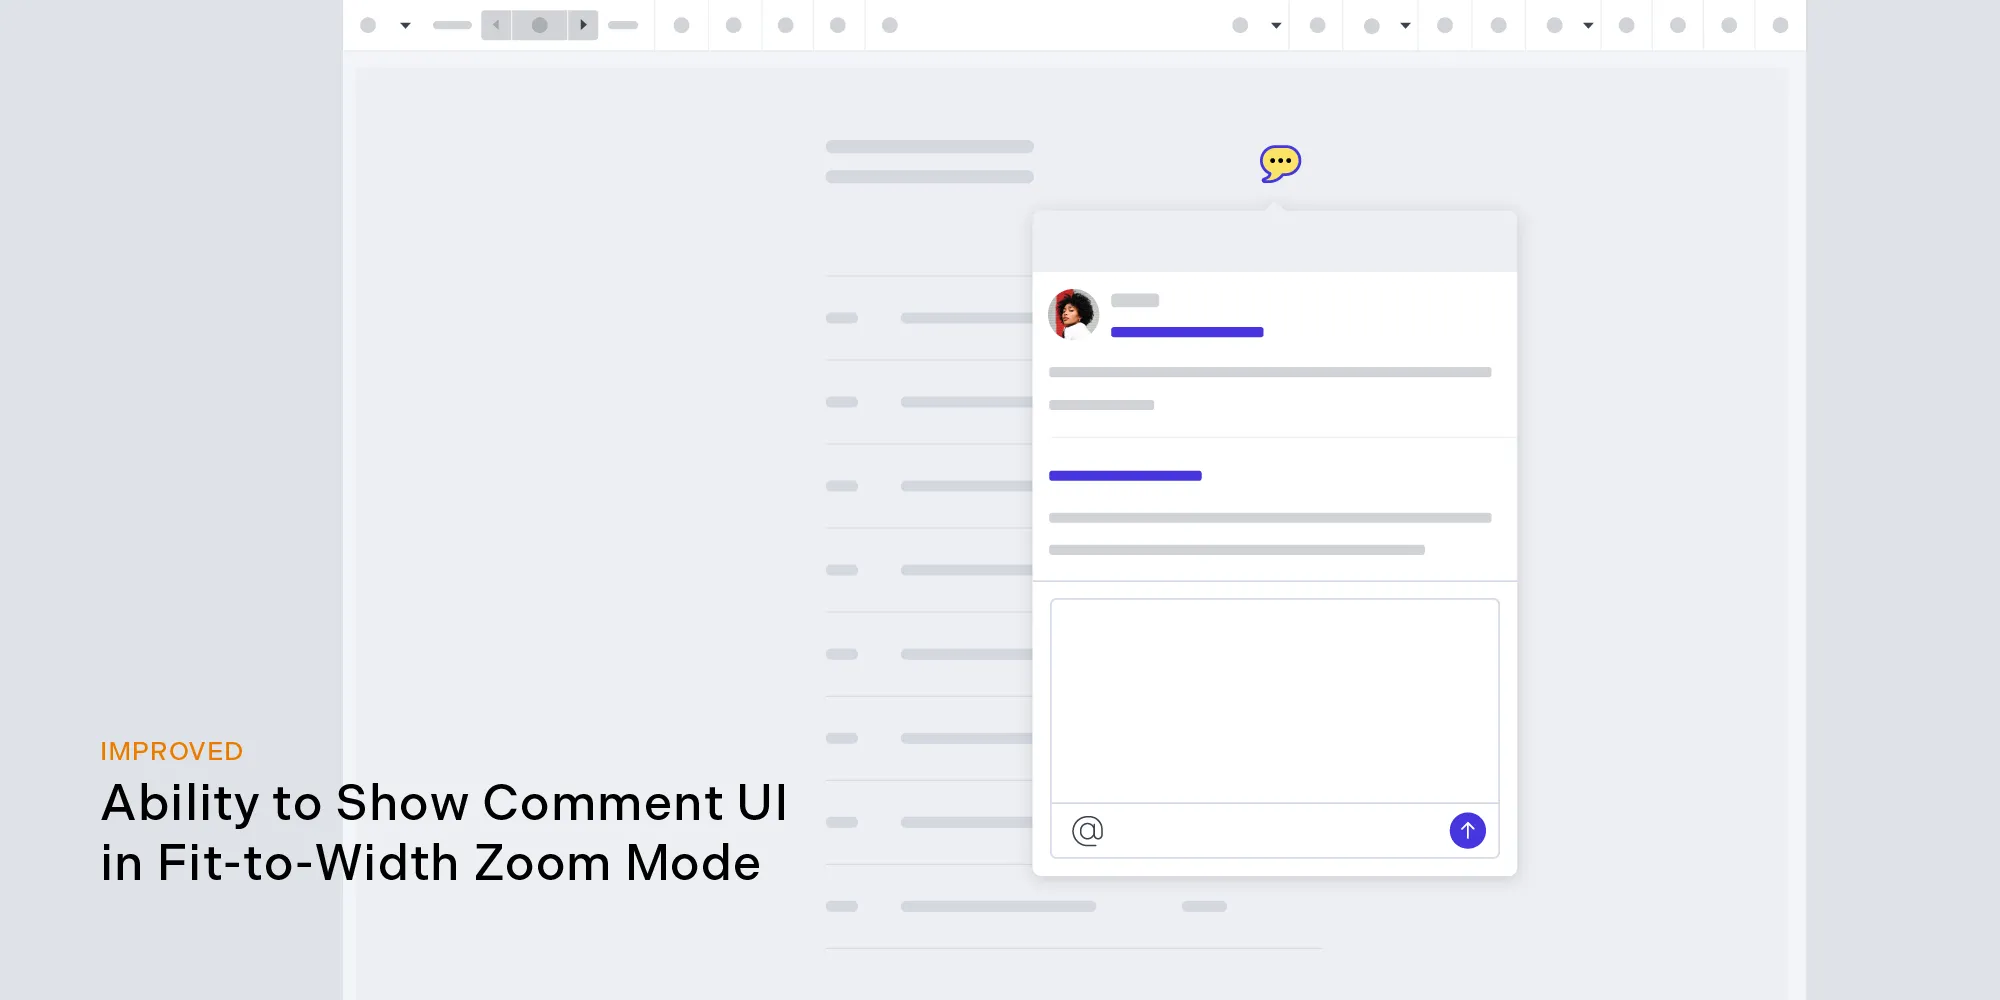Image resolution: width=2000 pixels, height=1000 pixels.
Task: Open the middle dropdown caret on the right toolbar
Action: pos(1405,25)
